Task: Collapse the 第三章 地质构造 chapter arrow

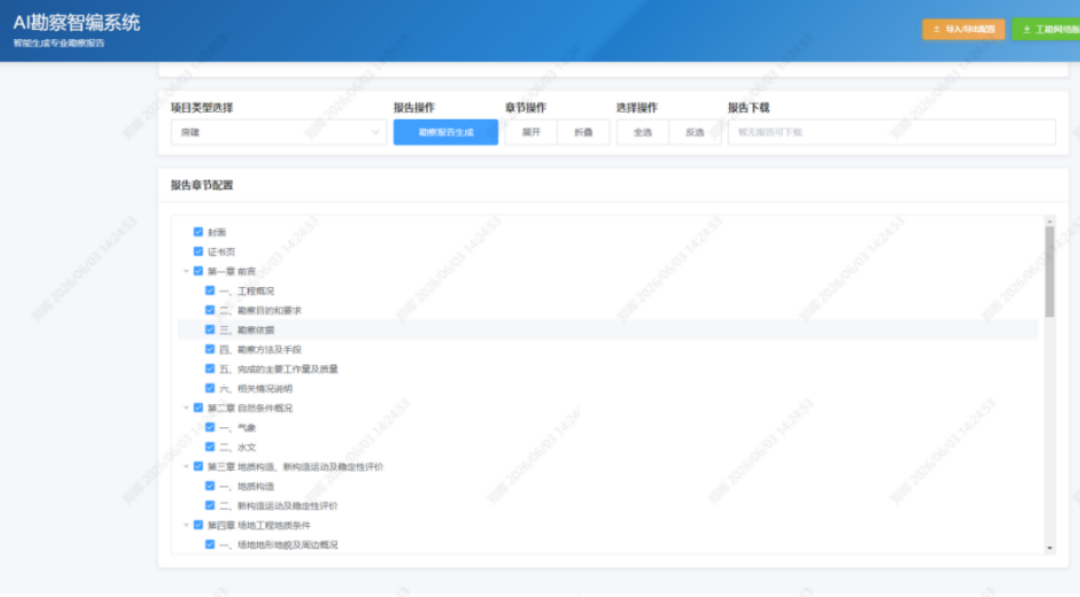Action: coord(186,467)
